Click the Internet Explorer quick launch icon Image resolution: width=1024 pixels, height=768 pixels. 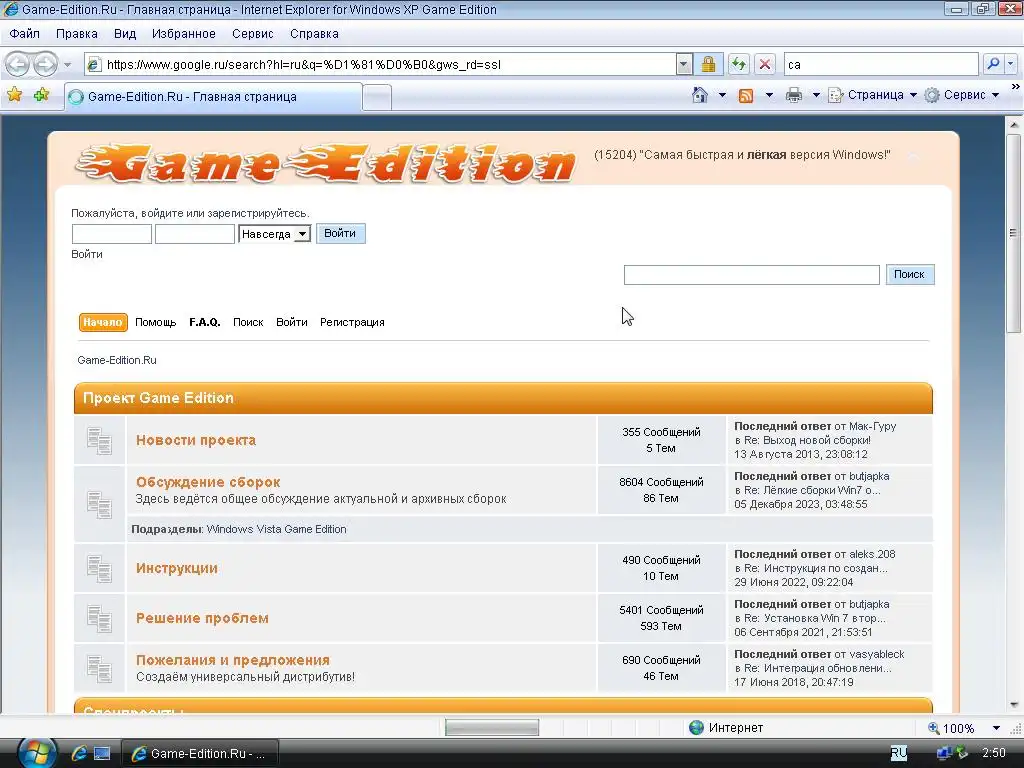coord(79,754)
